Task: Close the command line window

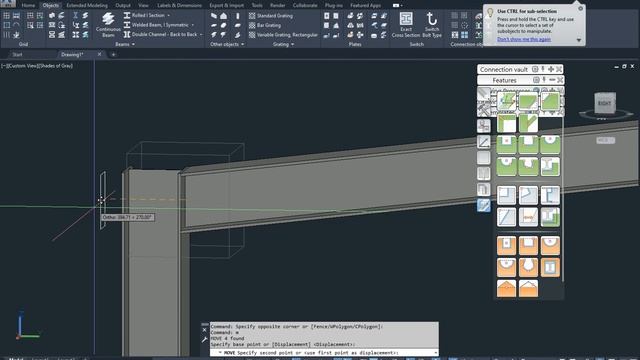Action: click(x=204, y=330)
